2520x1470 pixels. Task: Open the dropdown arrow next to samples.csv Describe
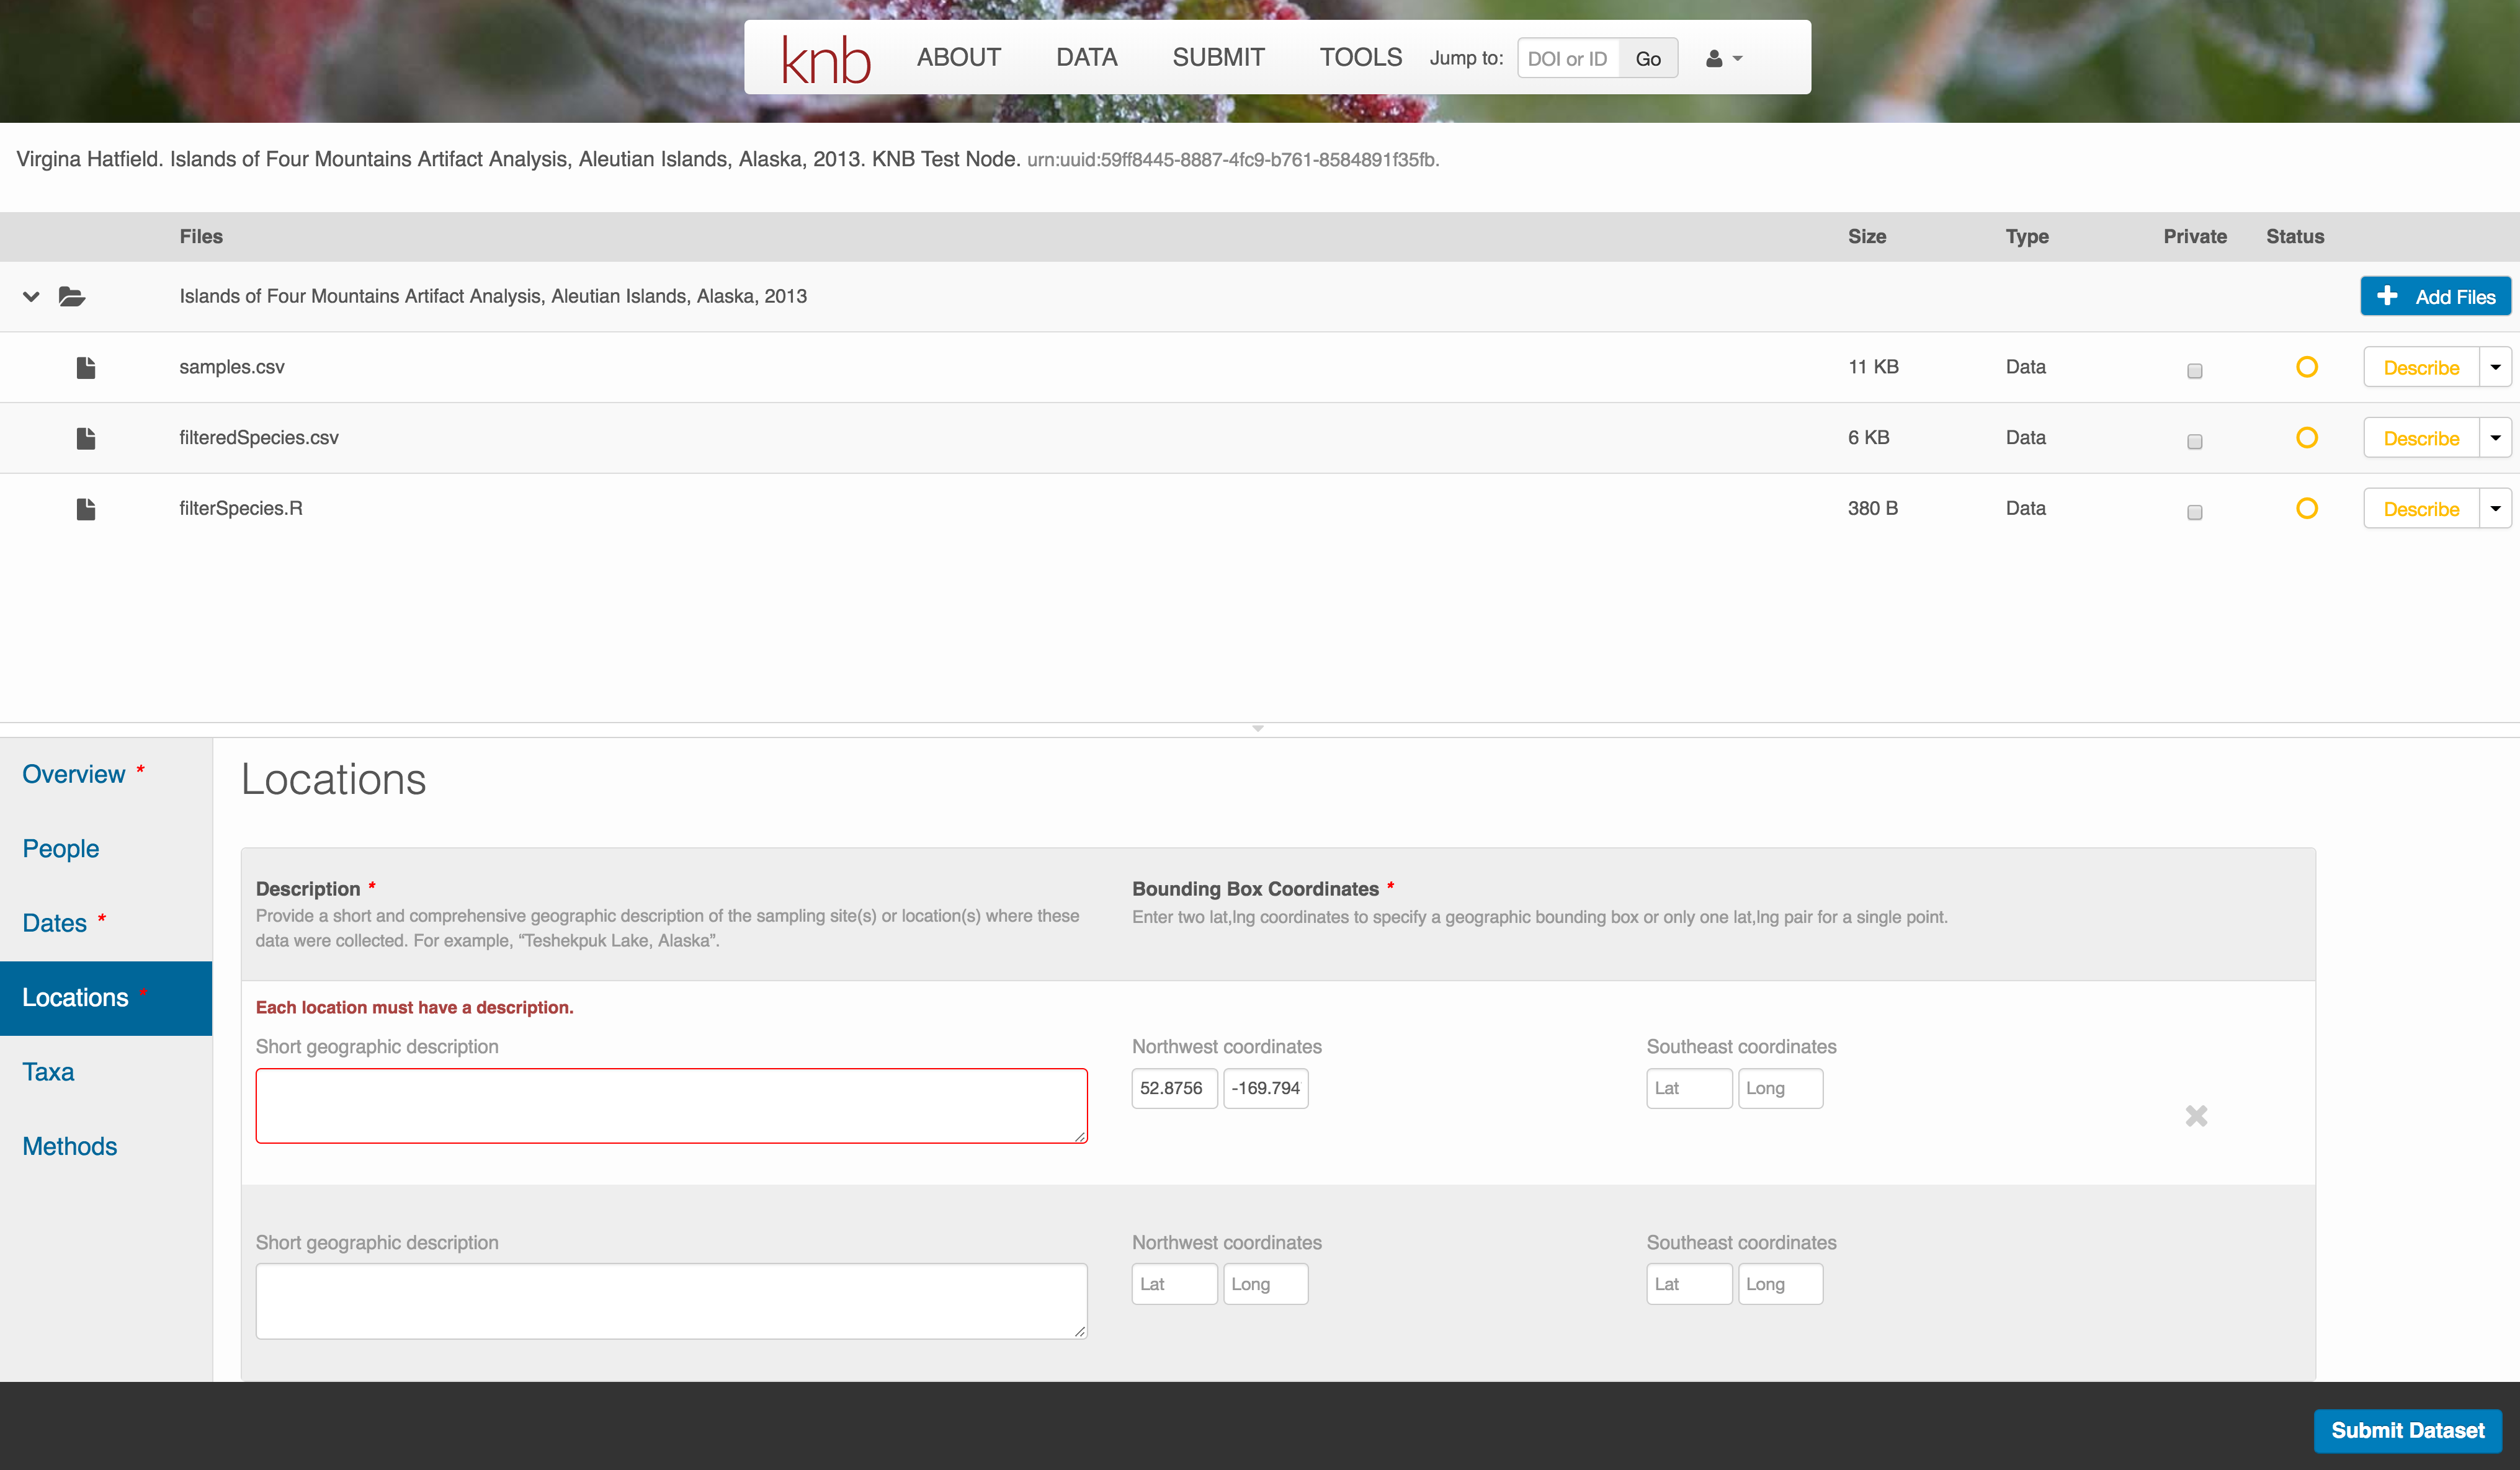2496,367
